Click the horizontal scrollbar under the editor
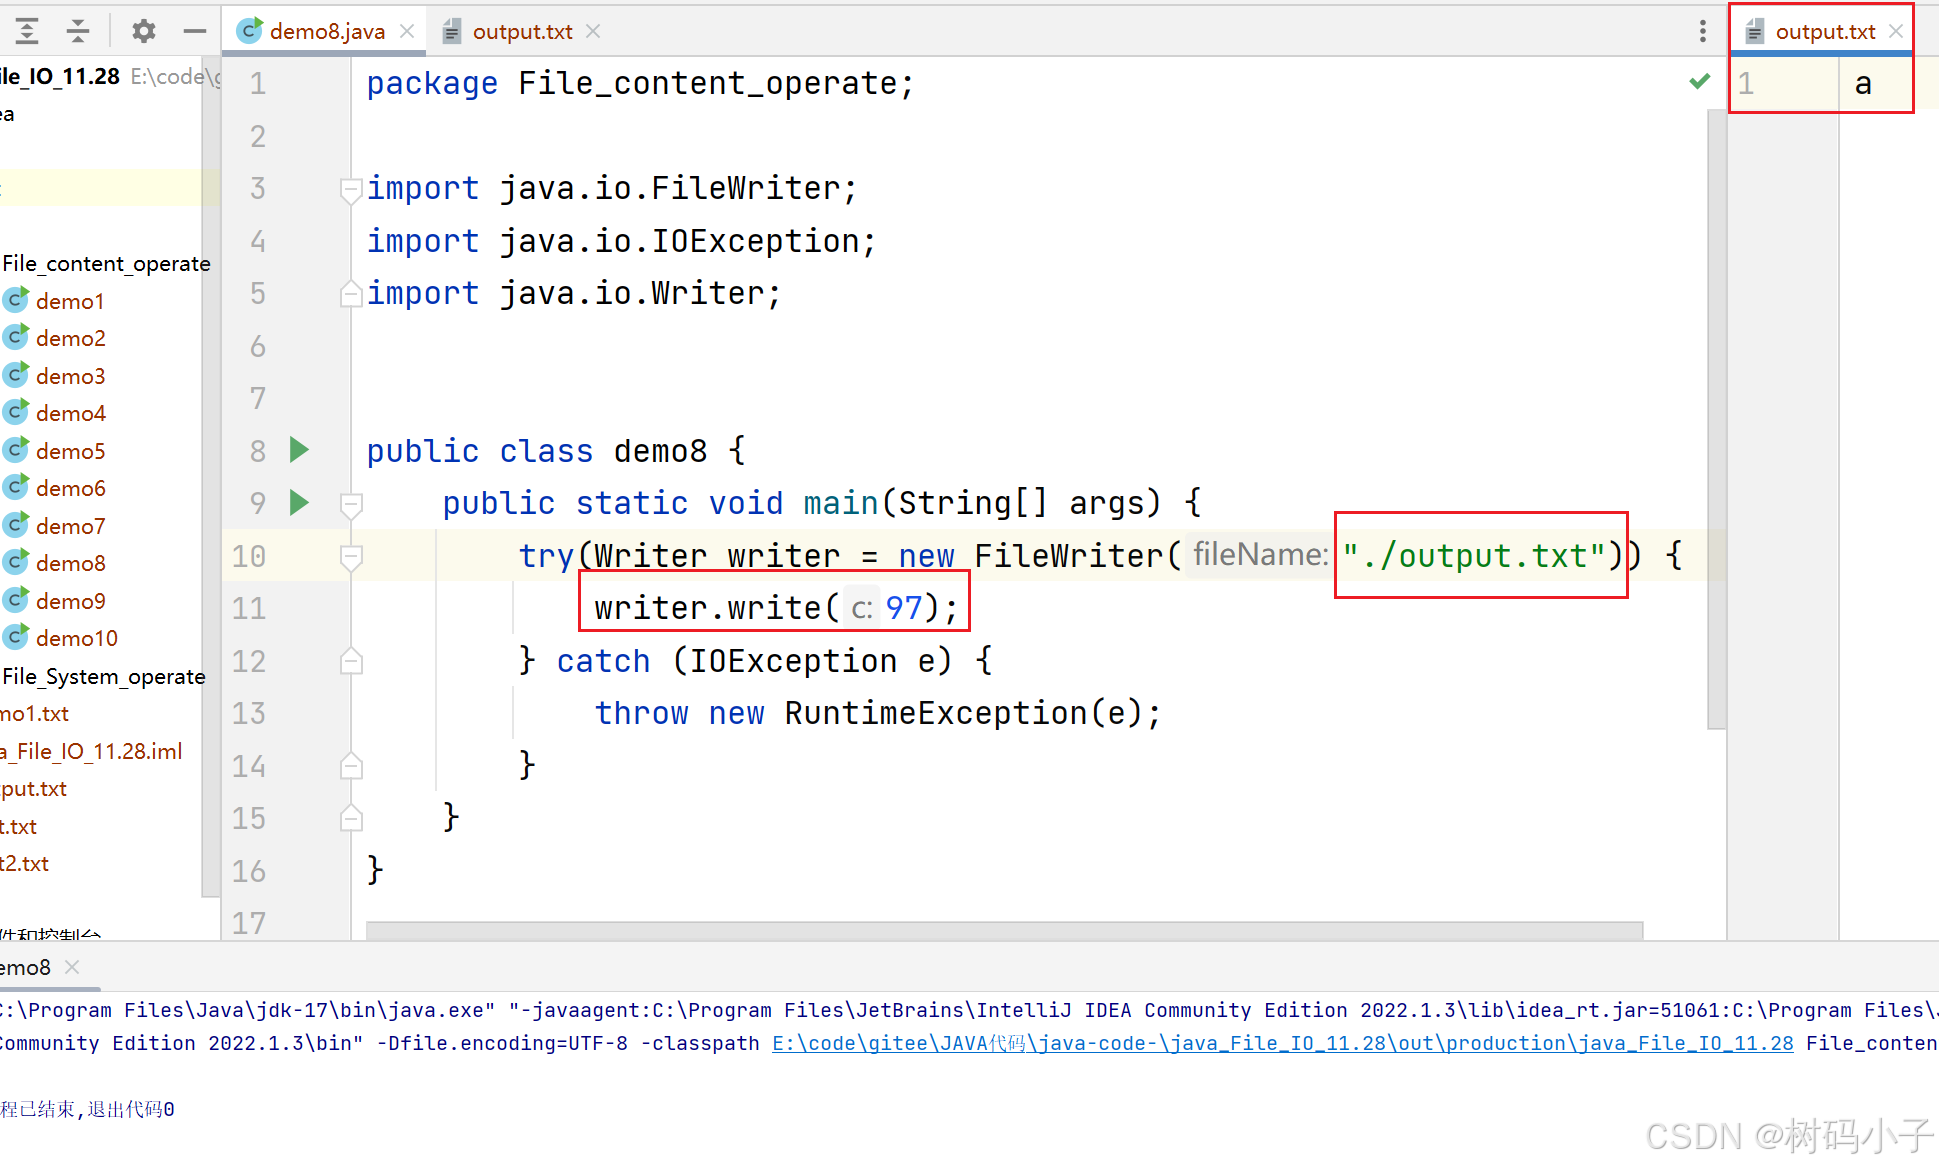The width and height of the screenshot is (1939, 1168). 1003,930
